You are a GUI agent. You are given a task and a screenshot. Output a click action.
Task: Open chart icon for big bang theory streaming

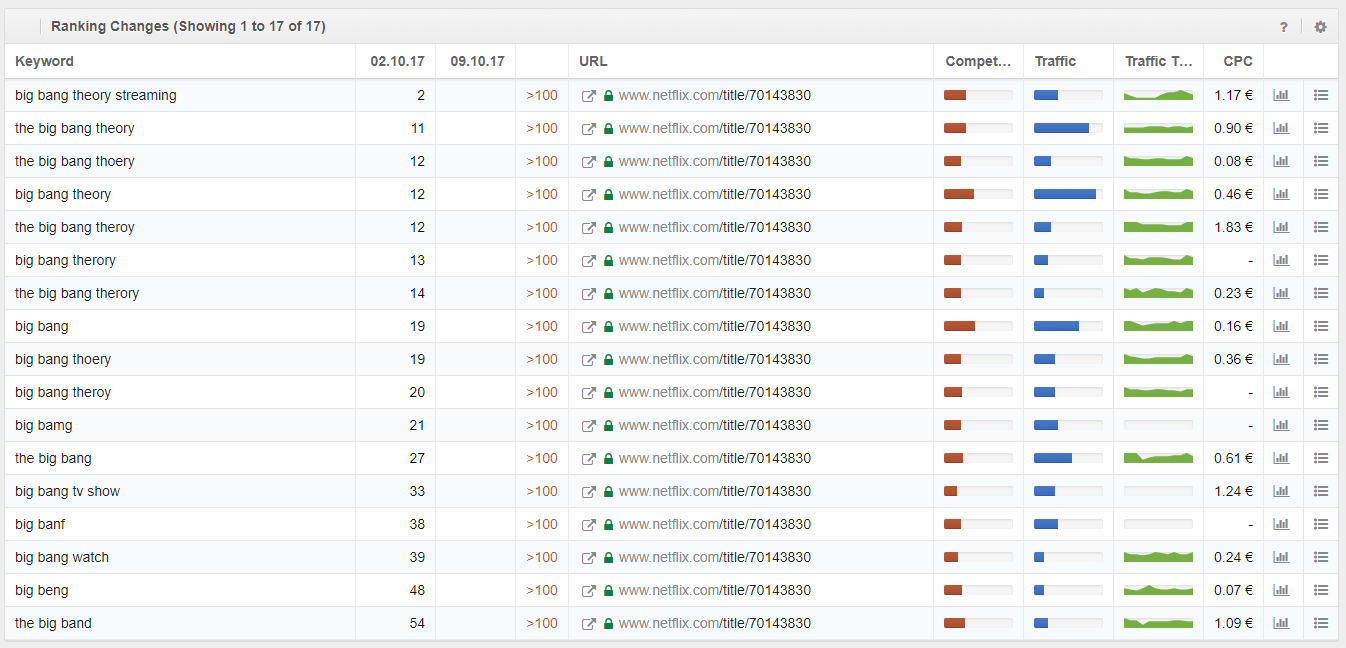click(1280, 95)
